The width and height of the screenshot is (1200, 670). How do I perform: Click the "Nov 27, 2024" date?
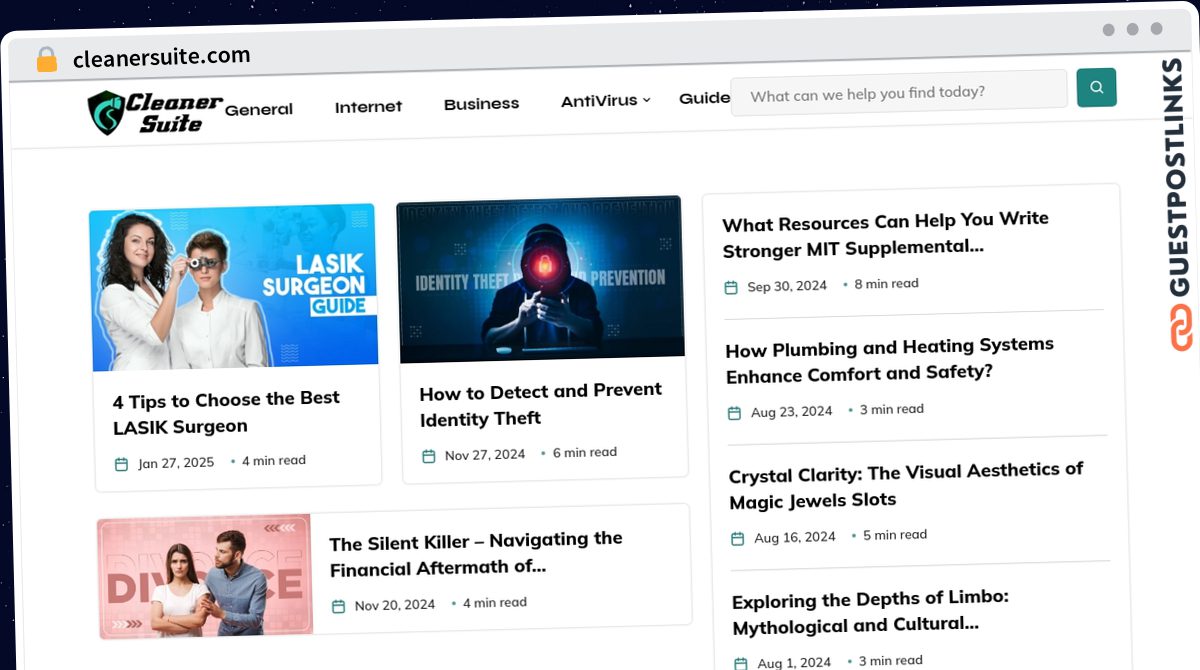[485, 455]
